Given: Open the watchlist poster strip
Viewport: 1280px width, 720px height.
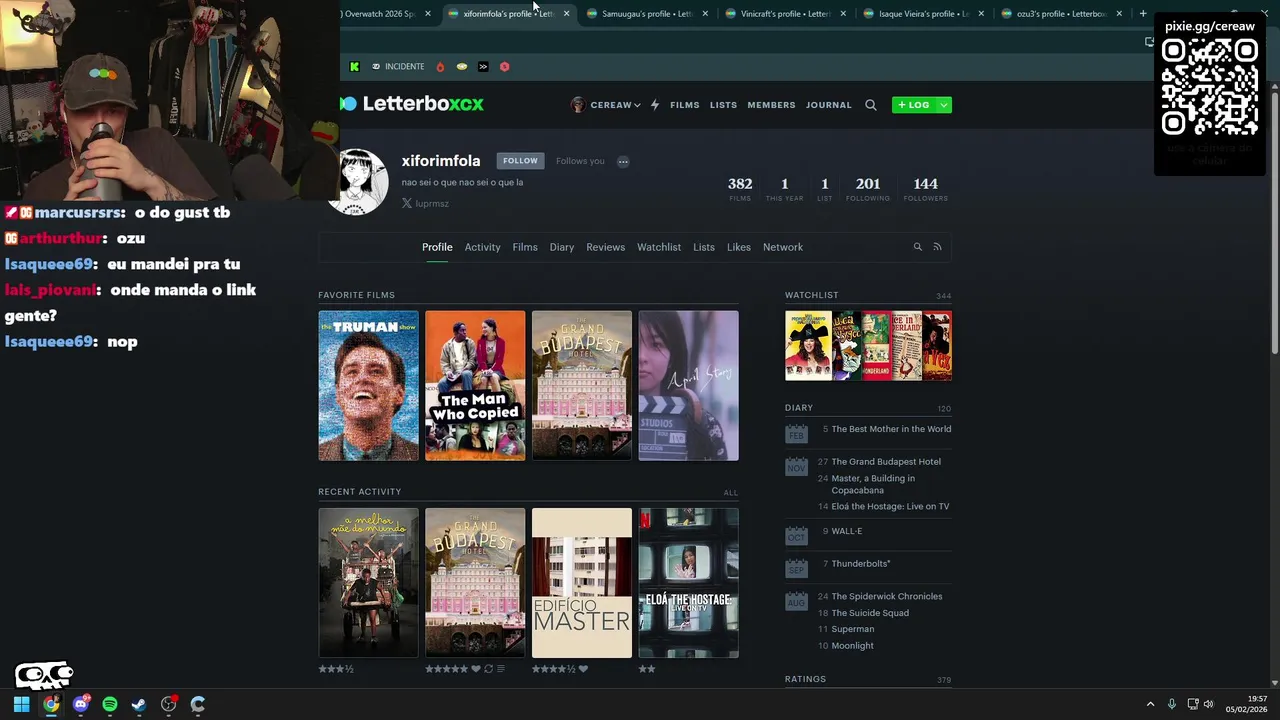Looking at the screenshot, I should point(868,346).
